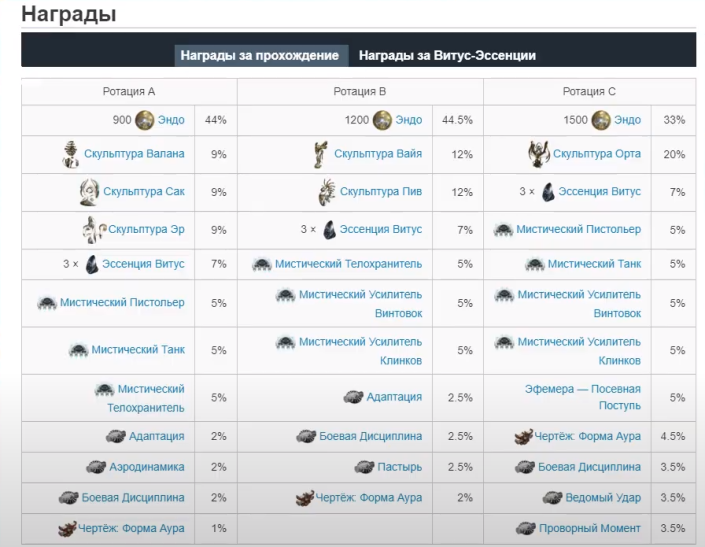Select the Награды за прохождение tab
Image resolution: width=705 pixels, height=547 pixels.
[x=260, y=55]
